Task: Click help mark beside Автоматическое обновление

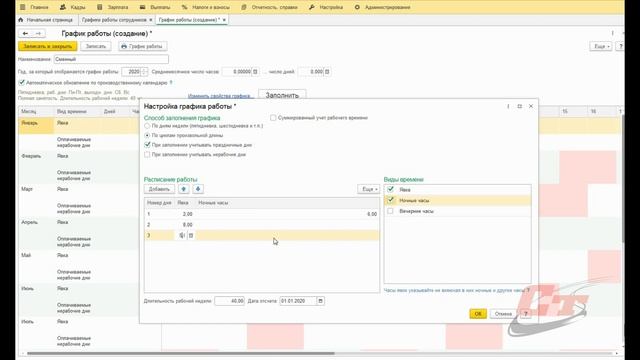Action: click(171, 82)
